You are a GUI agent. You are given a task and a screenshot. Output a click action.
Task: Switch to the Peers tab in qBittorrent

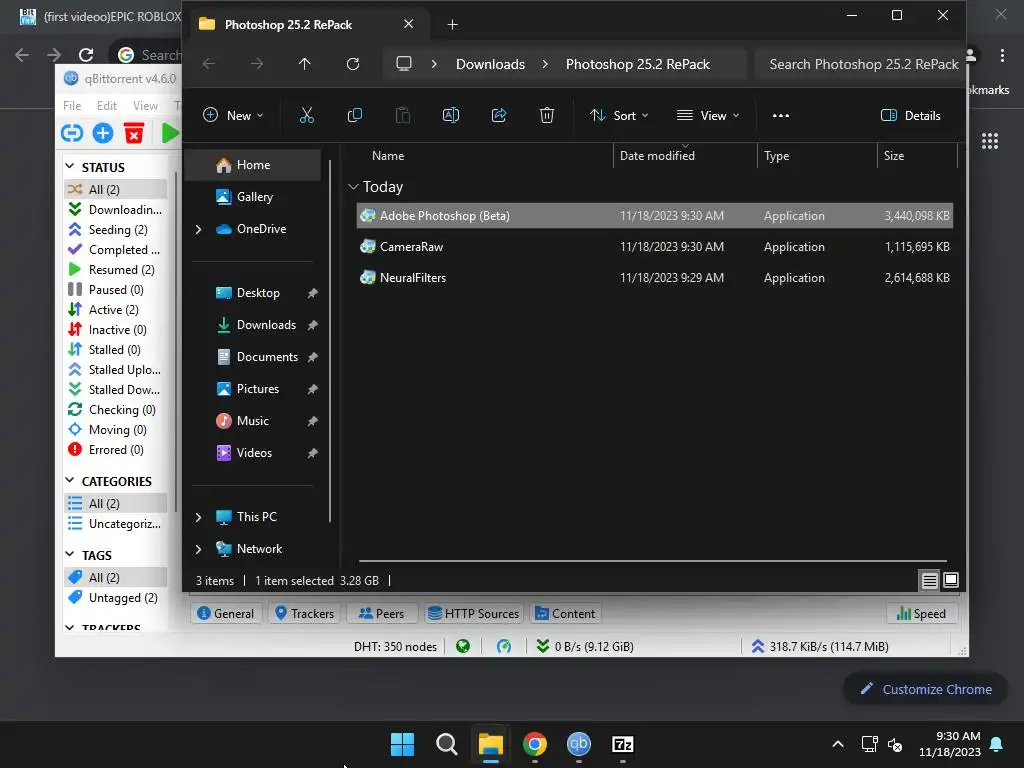[381, 613]
